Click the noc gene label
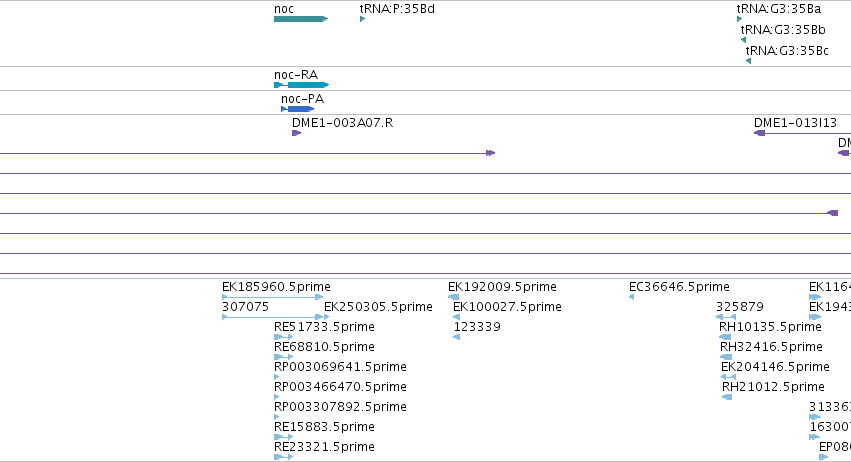Viewport: 851px width, 462px height. coord(284,9)
